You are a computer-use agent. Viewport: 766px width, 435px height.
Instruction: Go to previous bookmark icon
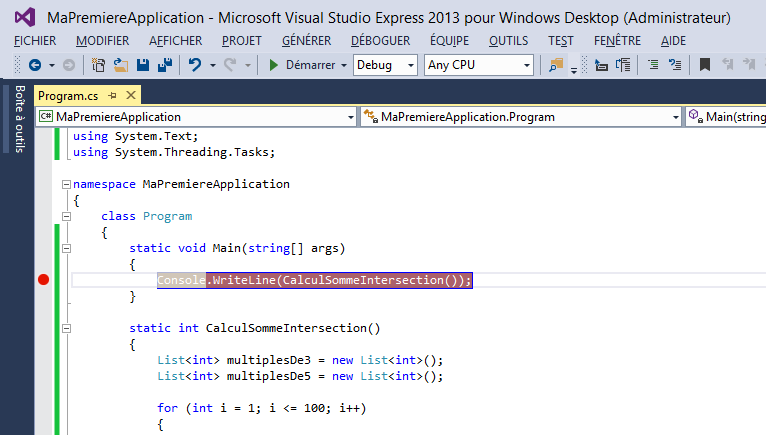click(x=728, y=65)
